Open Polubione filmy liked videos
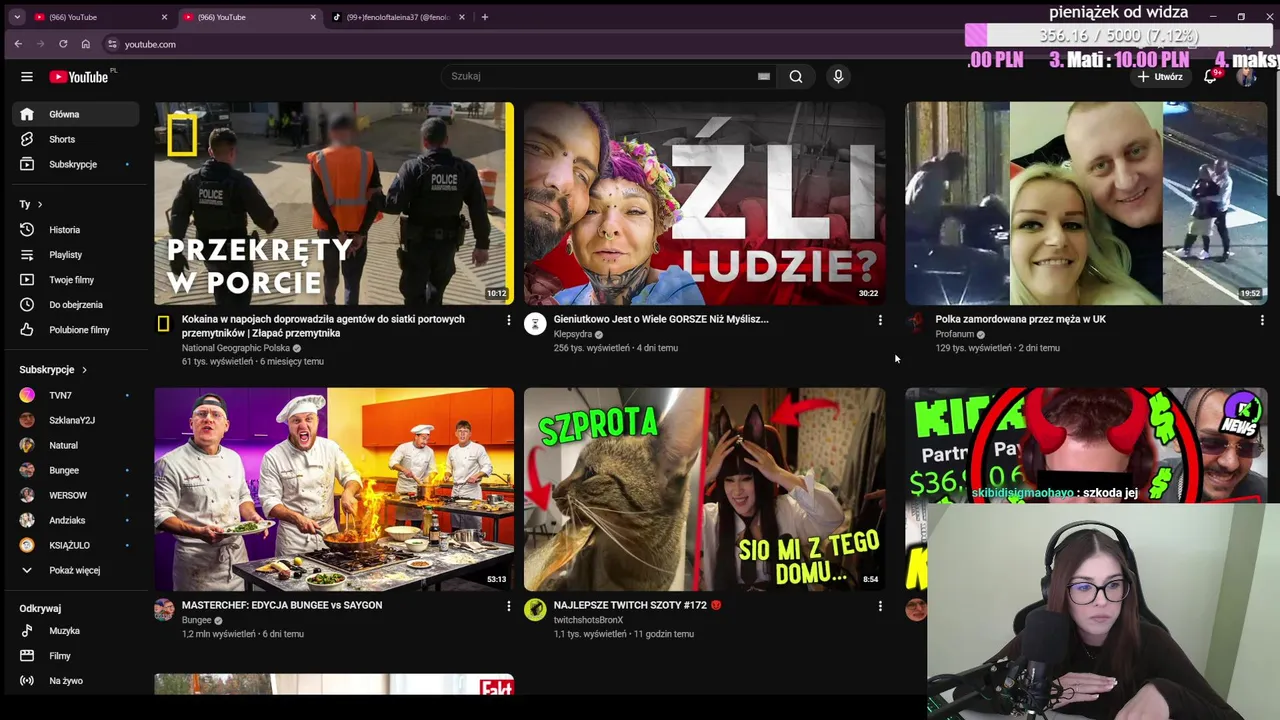This screenshot has height=720, width=1280. point(76,330)
